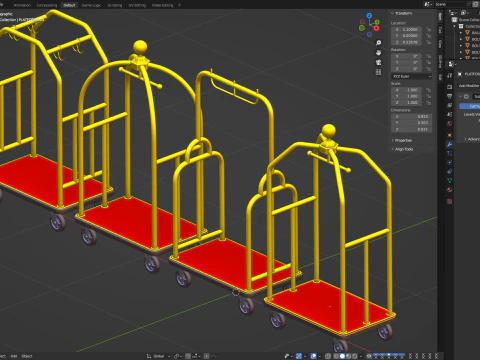Viewport: 480px width, 360px height.
Task: Lock the Rotation Z axis
Action: 429,69
